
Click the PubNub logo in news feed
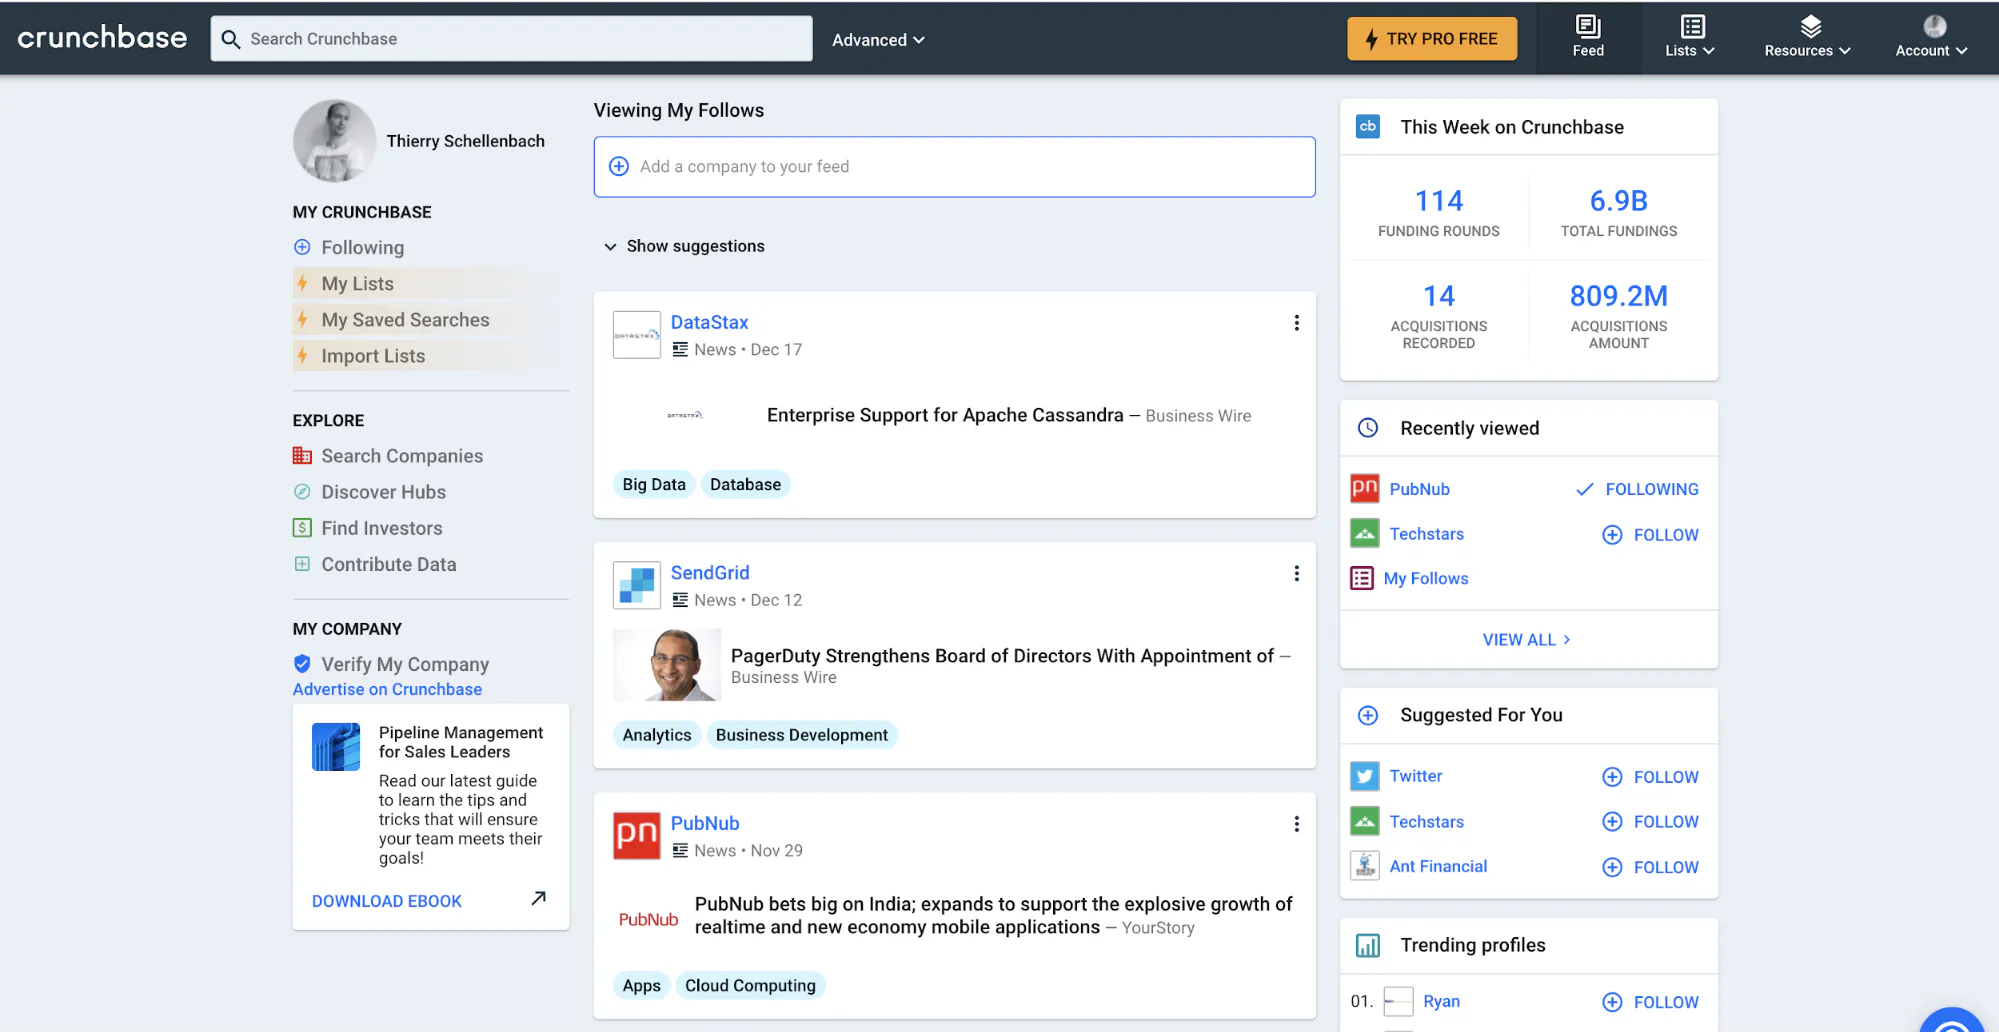[x=636, y=835]
